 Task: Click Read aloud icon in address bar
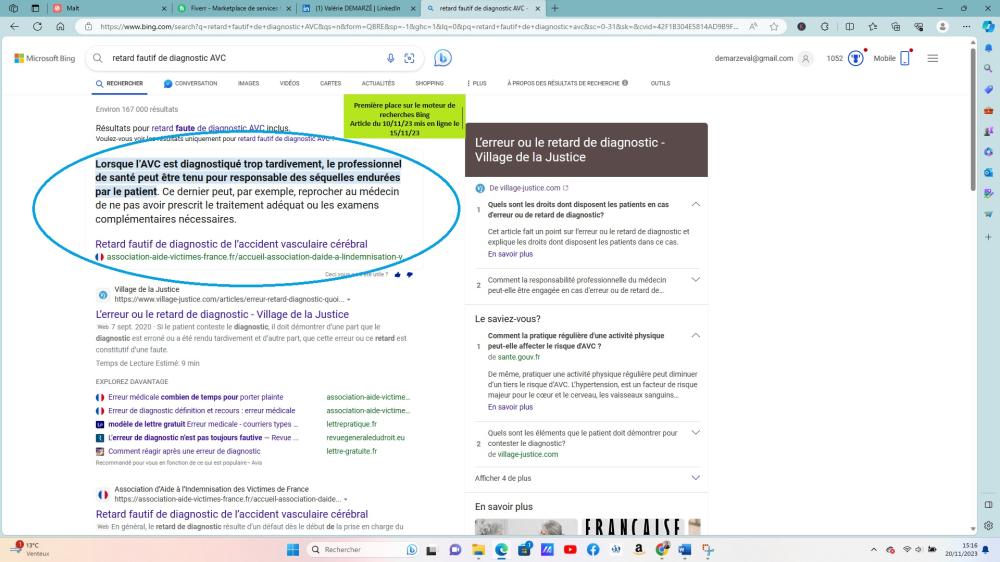click(753, 27)
